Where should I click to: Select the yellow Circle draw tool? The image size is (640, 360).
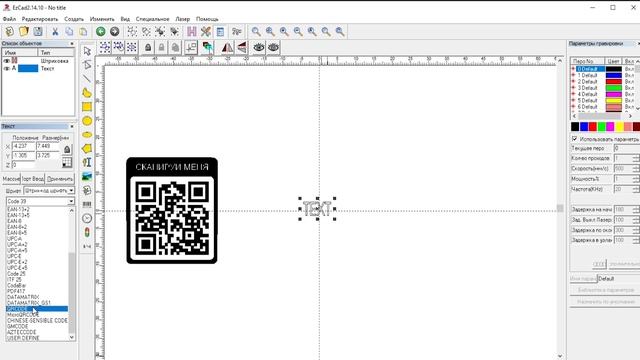tap(87, 121)
